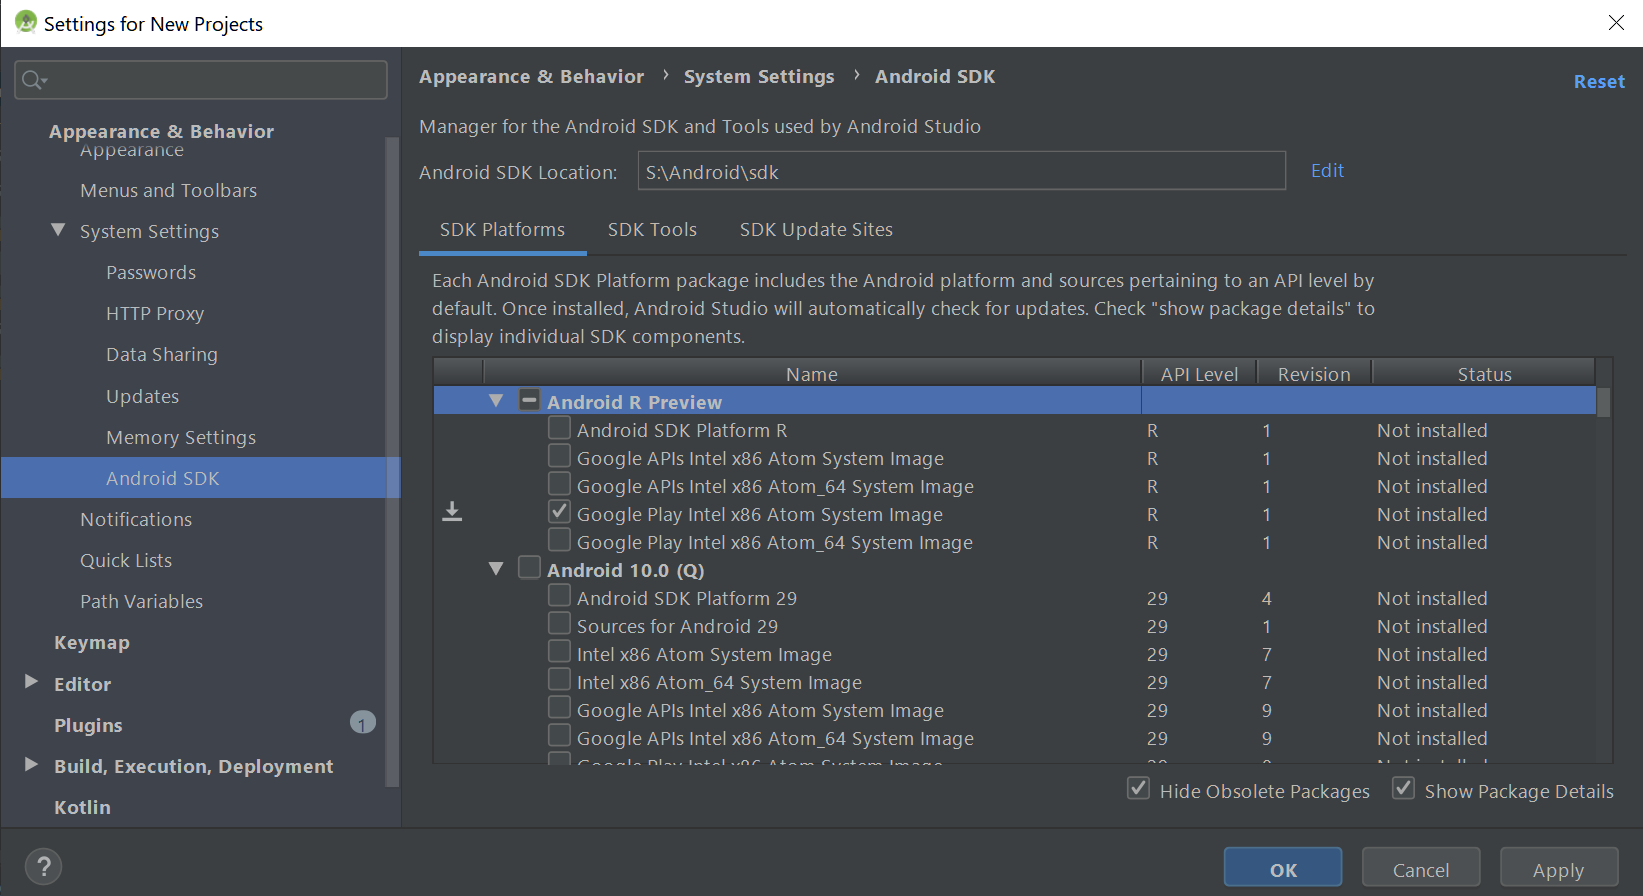Check Android SDK Platform R
The width and height of the screenshot is (1643, 896).
559,428
